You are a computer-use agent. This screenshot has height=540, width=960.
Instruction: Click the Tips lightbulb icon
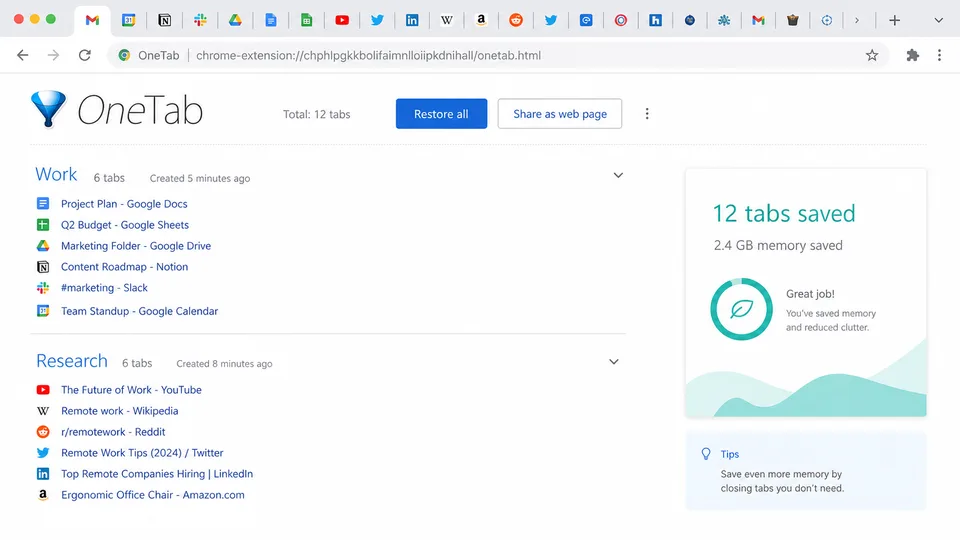pyautogui.click(x=706, y=454)
